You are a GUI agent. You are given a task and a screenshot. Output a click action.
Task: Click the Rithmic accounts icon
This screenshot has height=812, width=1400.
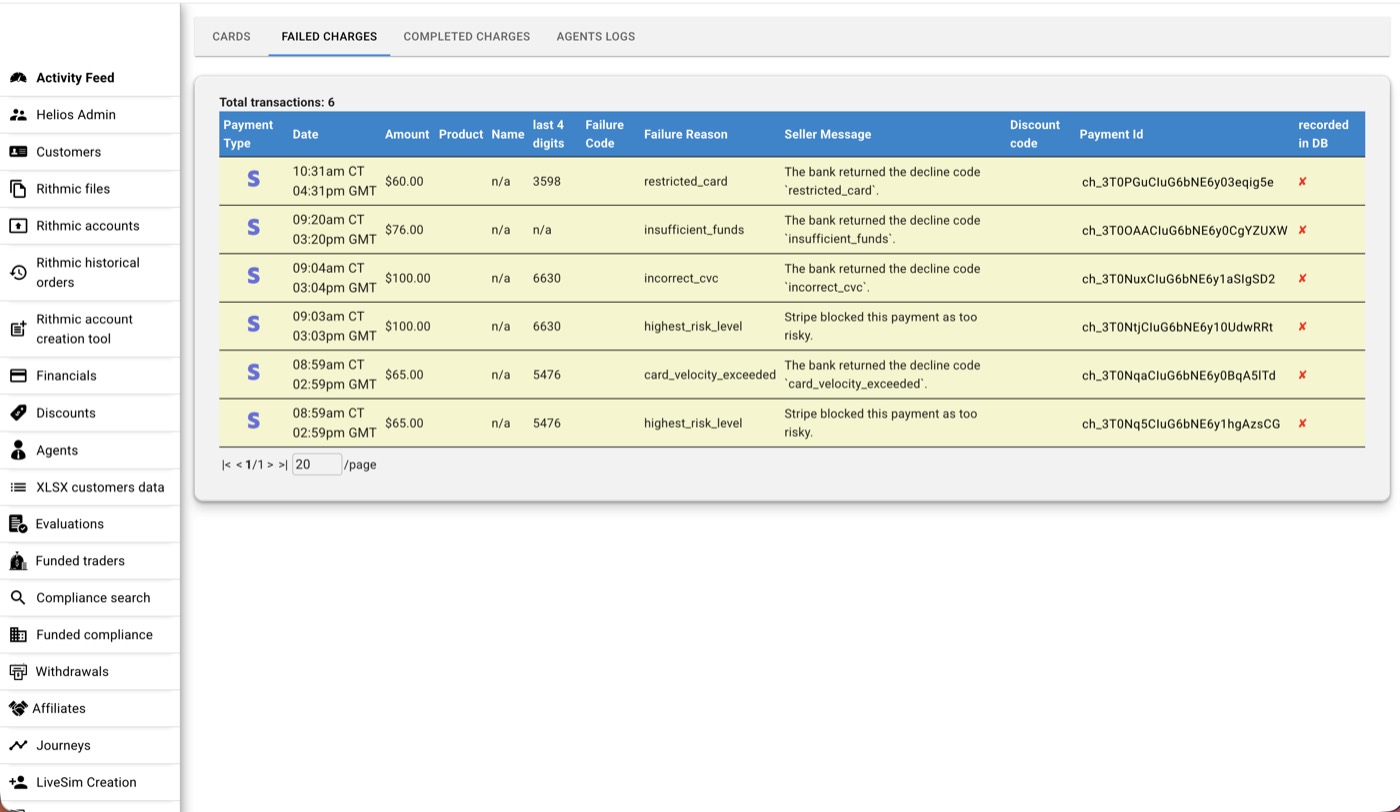(x=18, y=226)
